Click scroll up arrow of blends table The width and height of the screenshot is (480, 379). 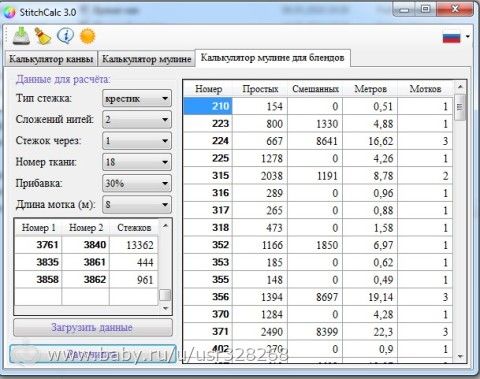[x=165, y=226]
